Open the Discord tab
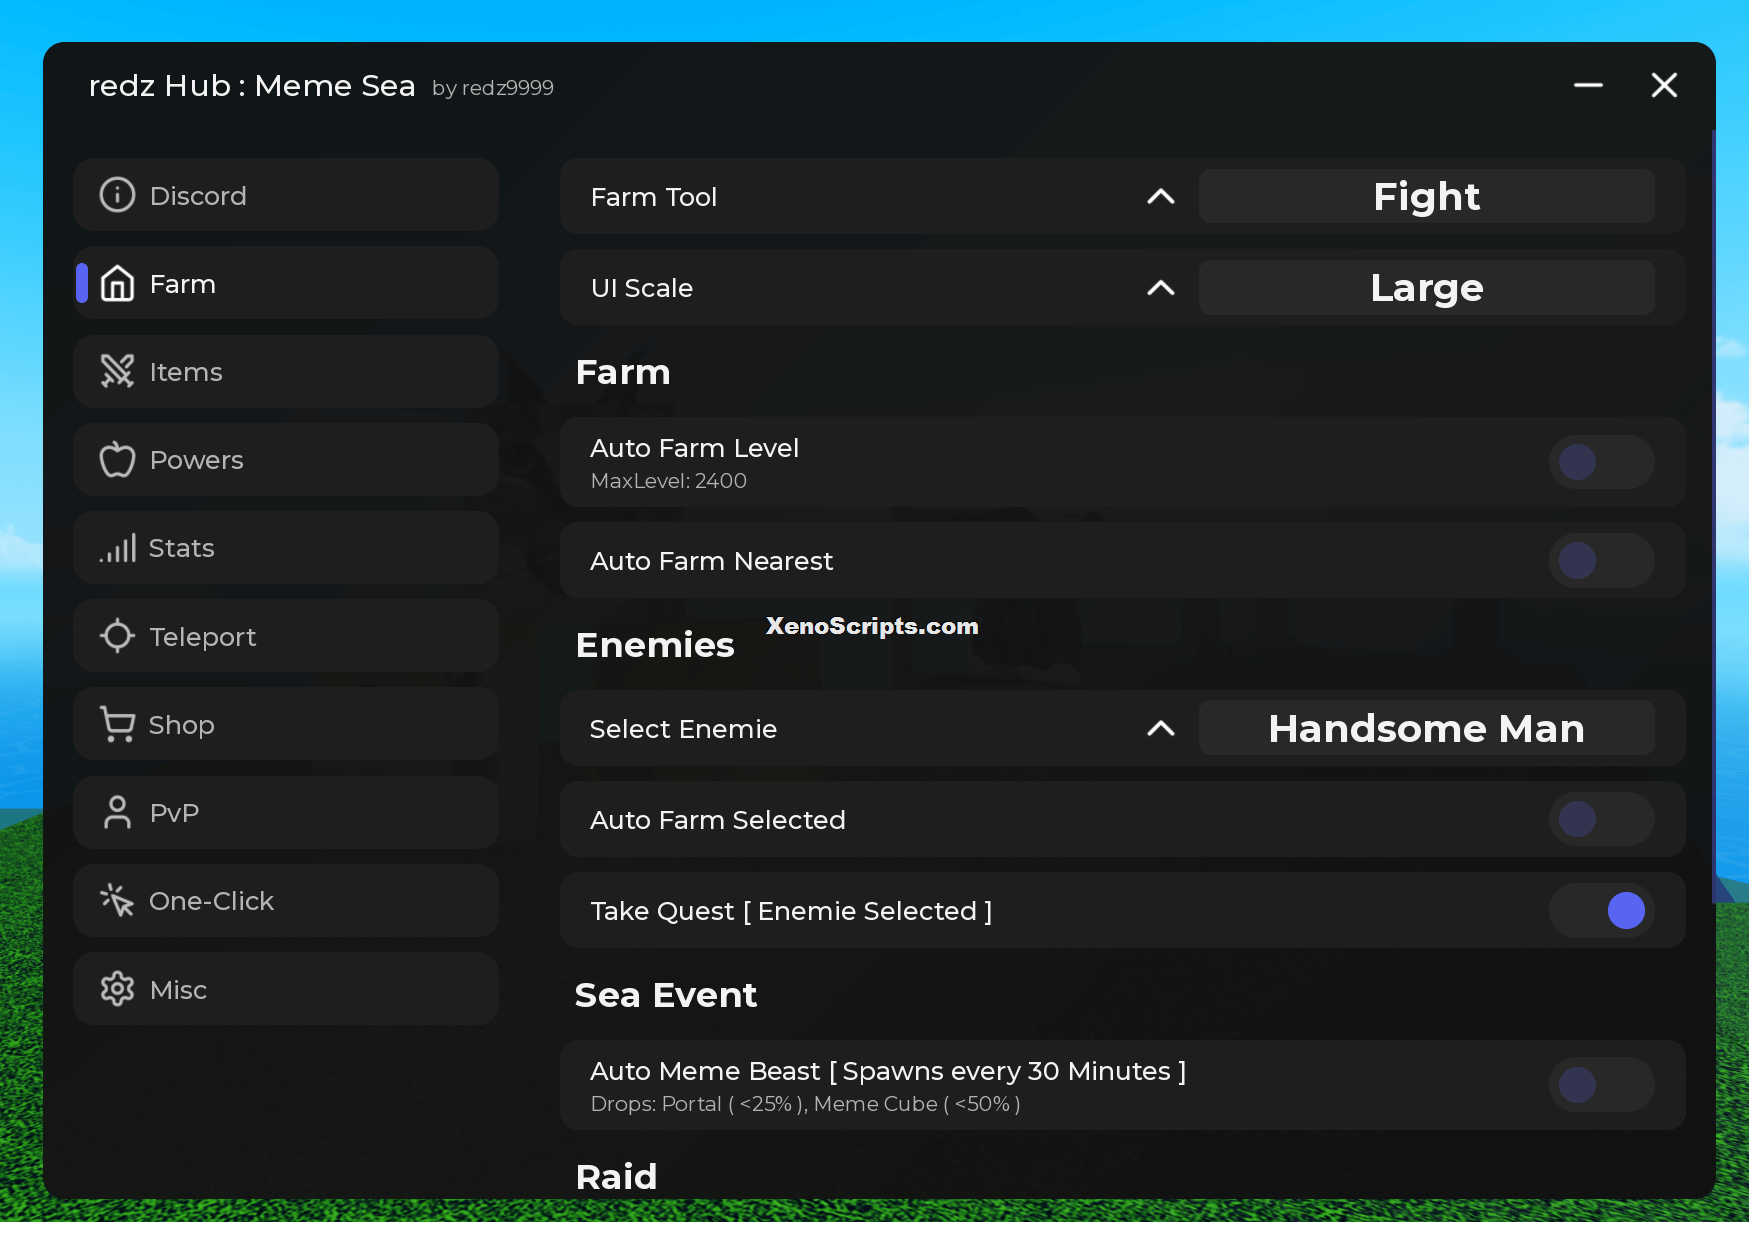The width and height of the screenshot is (1749, 1252). tap(286, 195)
